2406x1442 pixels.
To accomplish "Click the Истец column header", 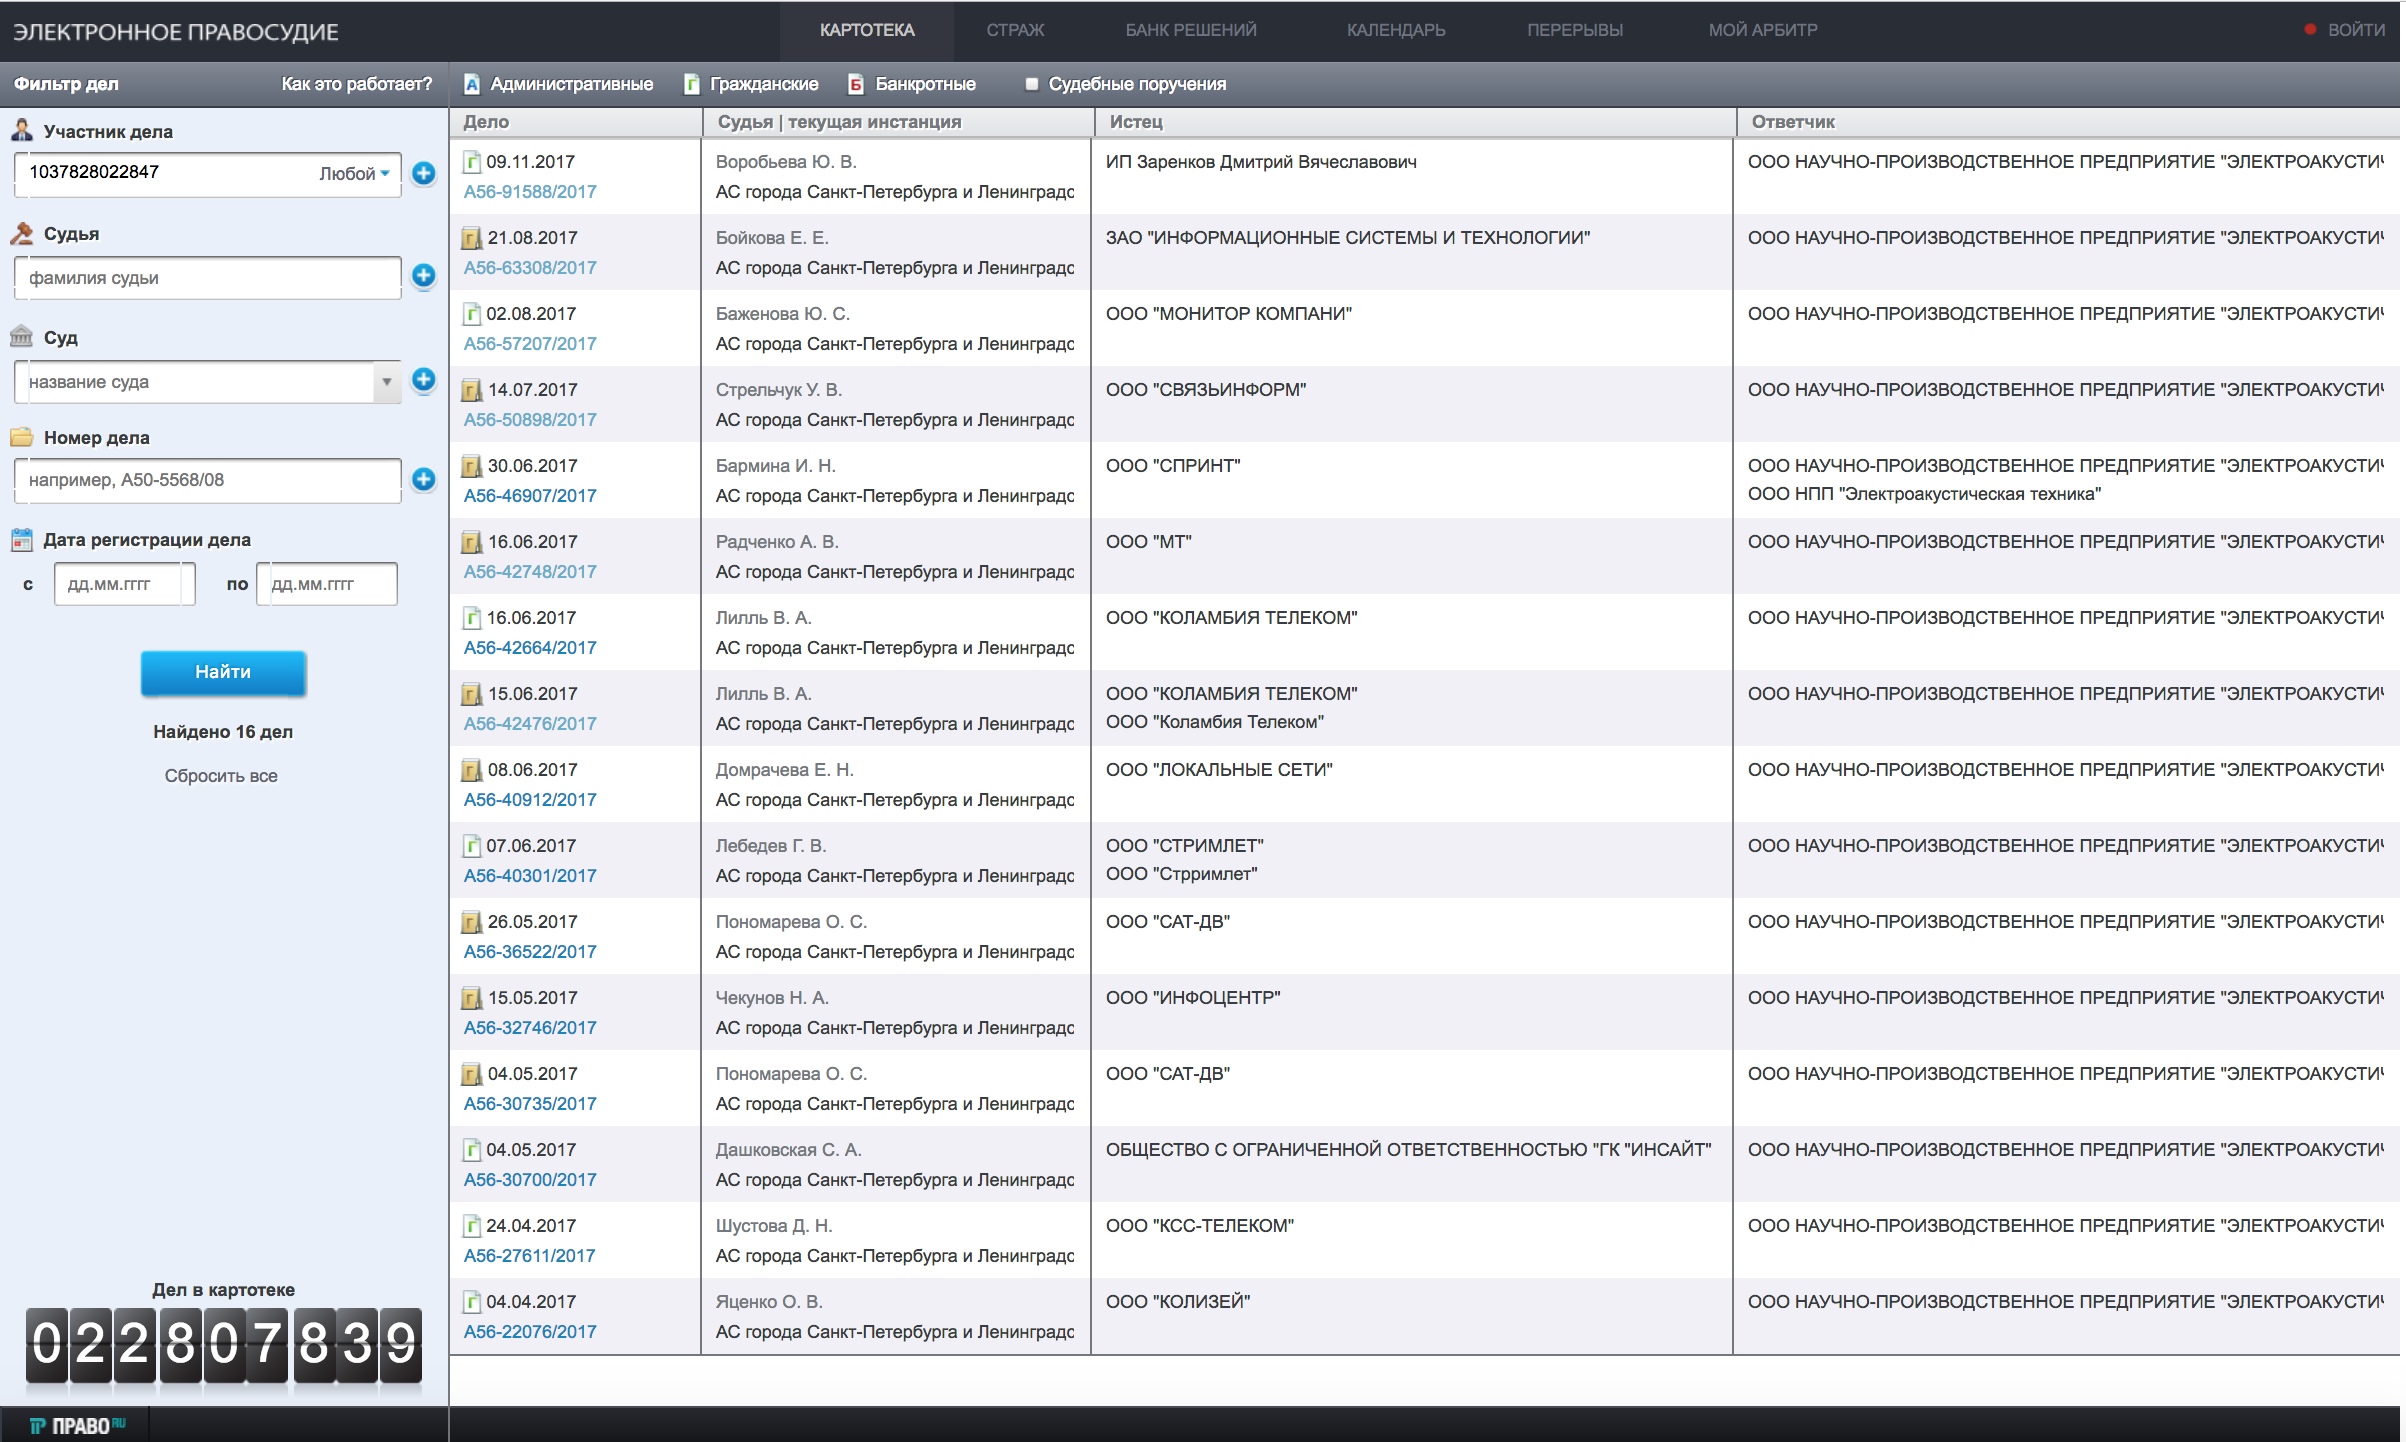I will [x=1136, y=122].
